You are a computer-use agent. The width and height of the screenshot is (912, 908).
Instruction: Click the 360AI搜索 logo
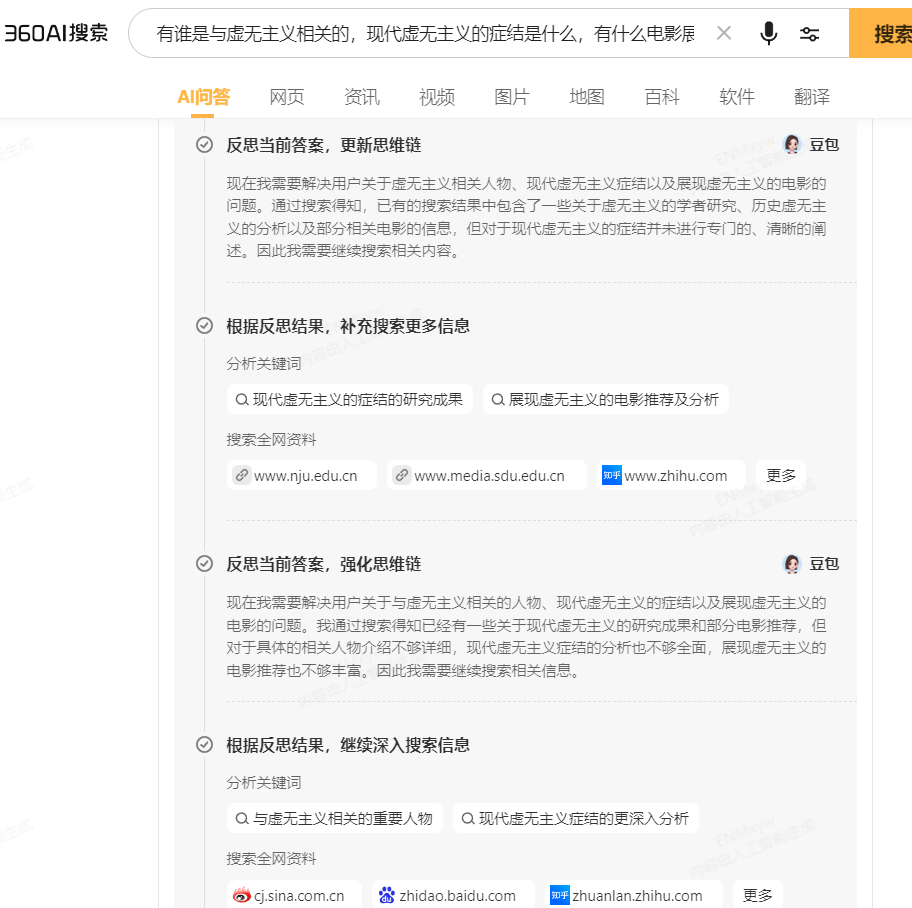(57, 31)
